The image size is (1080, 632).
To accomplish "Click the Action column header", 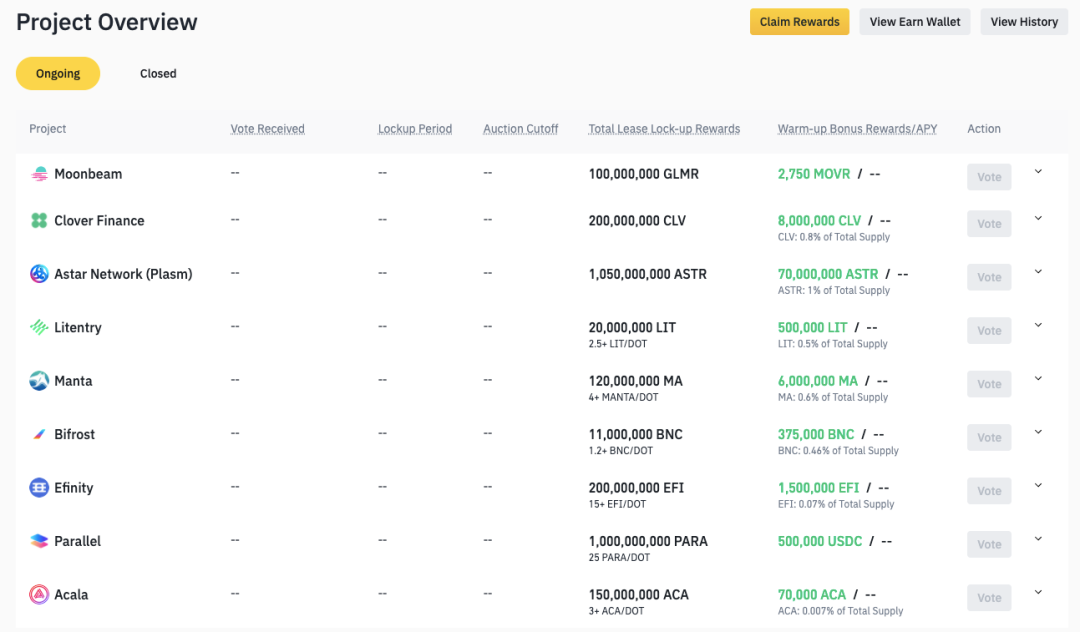I will [984, 129].
